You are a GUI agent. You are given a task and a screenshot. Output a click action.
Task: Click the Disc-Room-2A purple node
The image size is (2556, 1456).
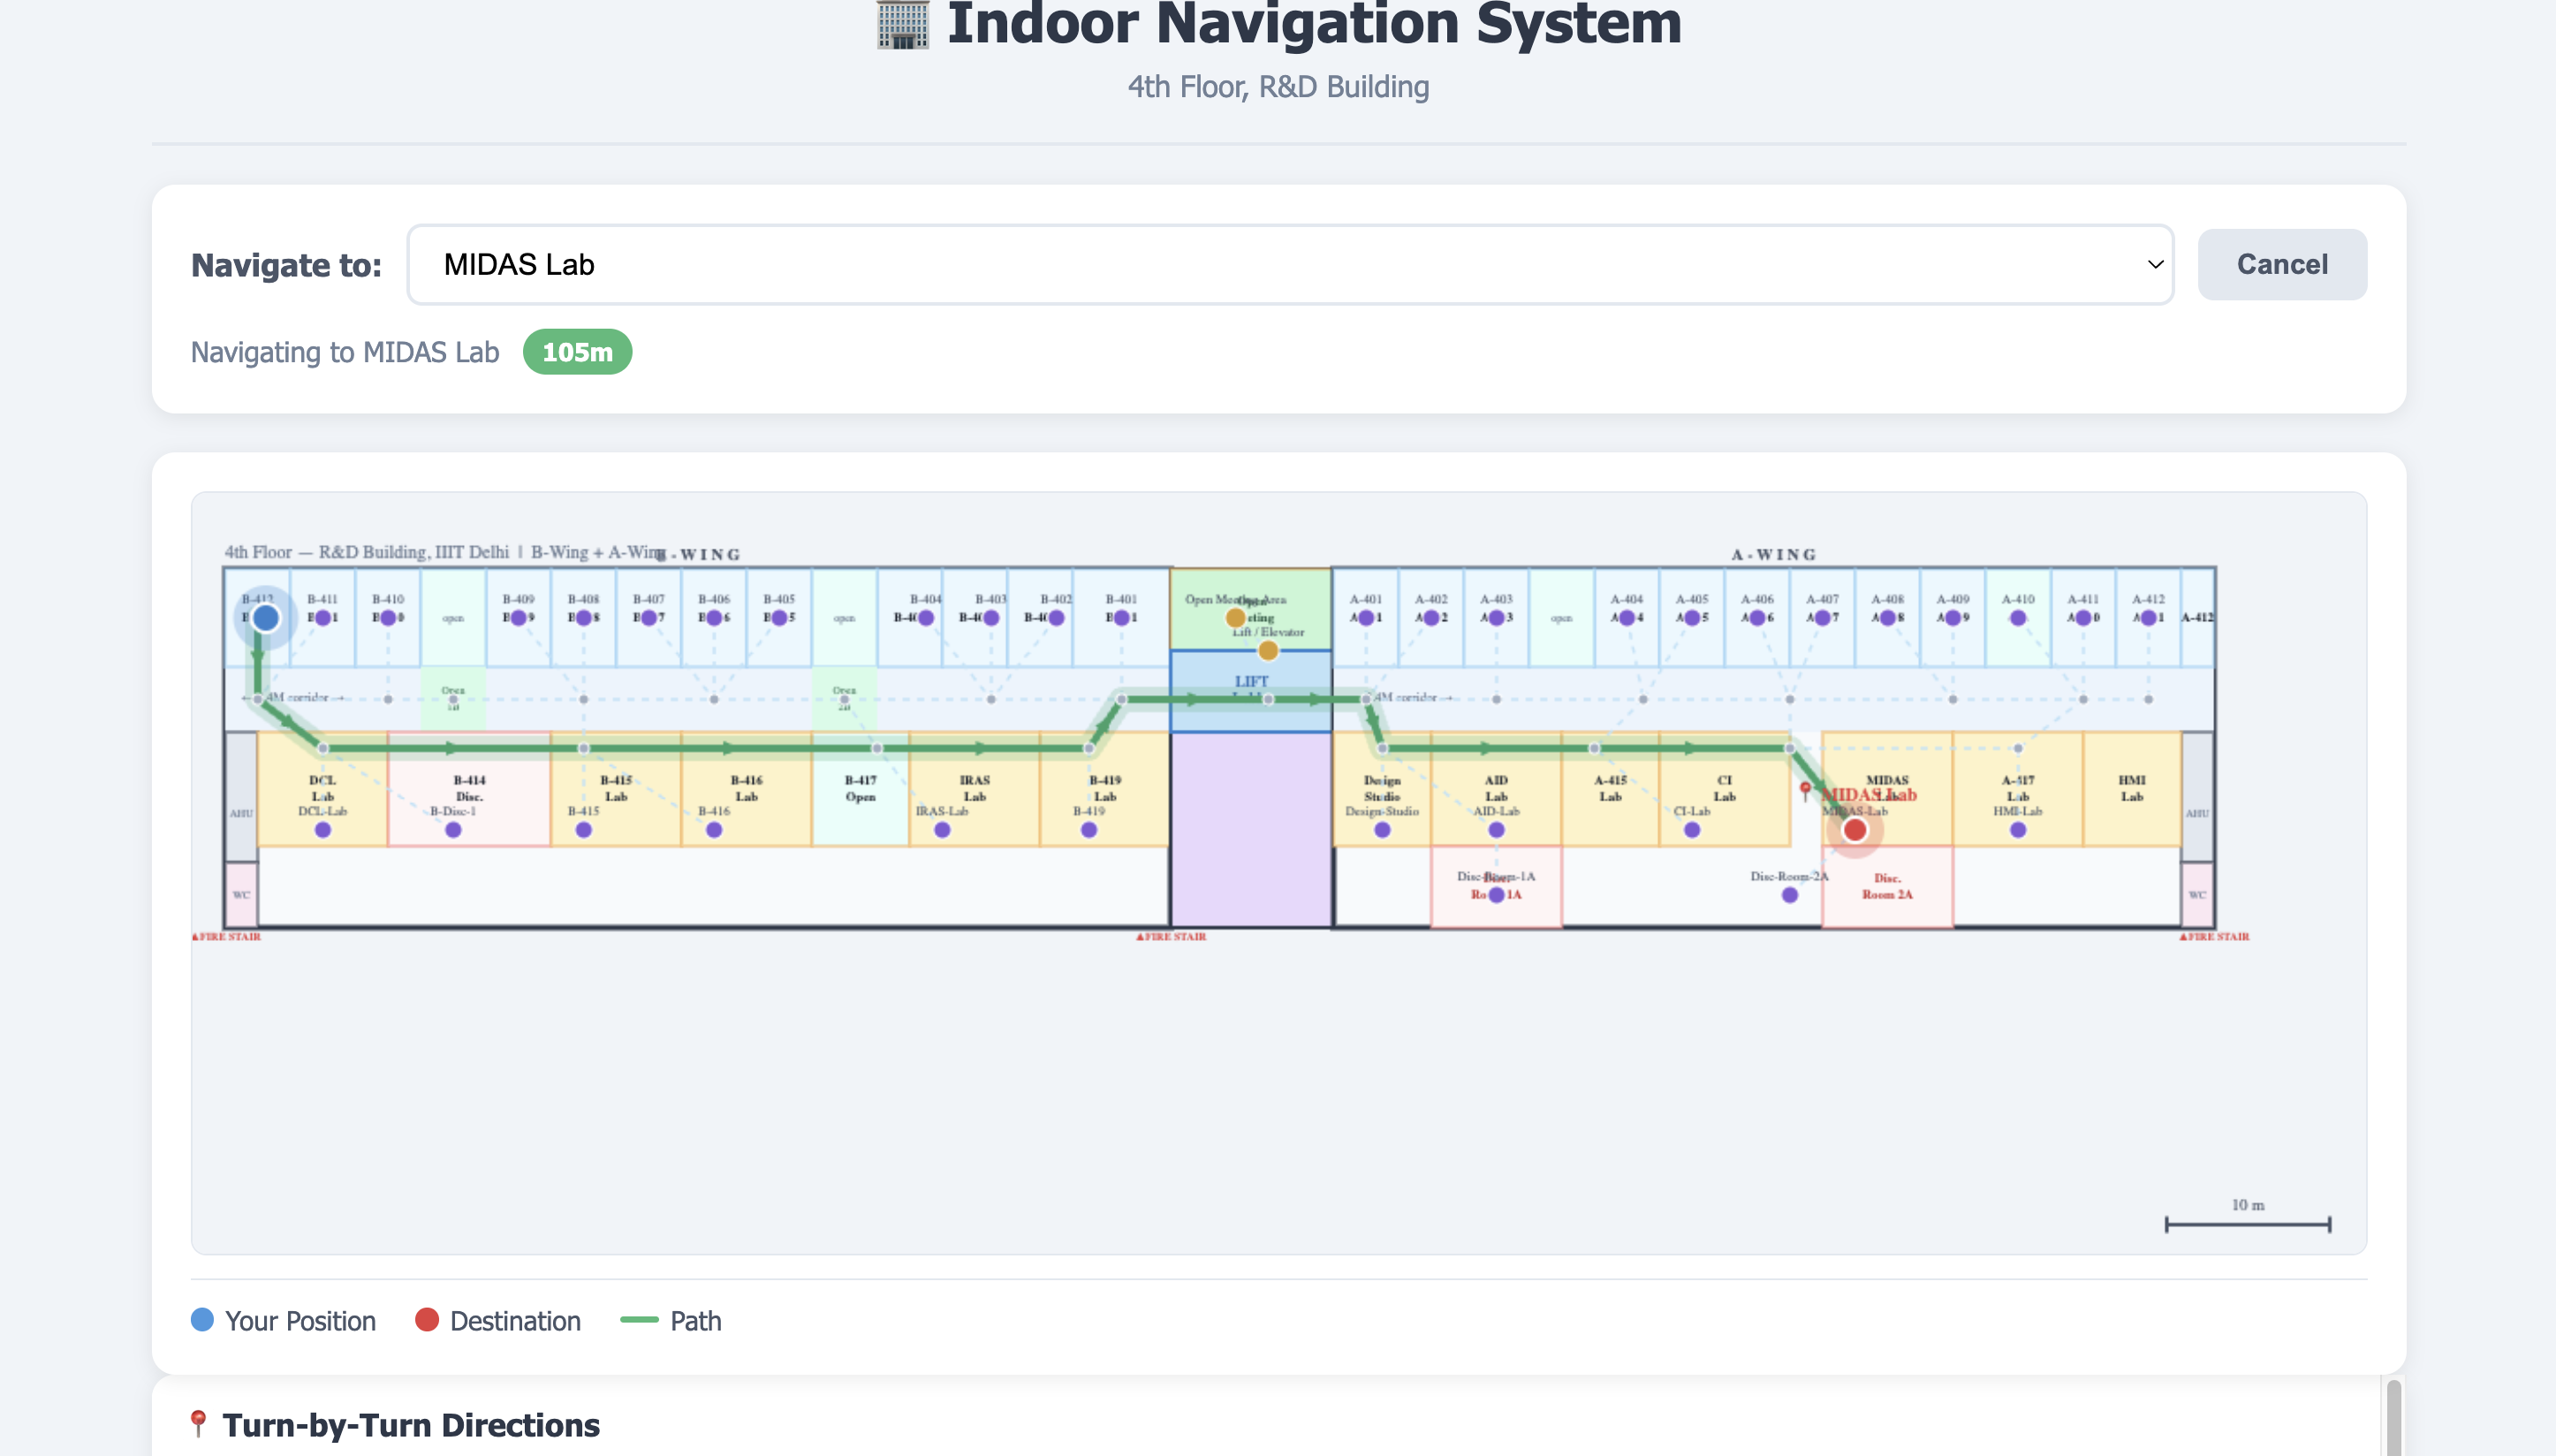1790,895
